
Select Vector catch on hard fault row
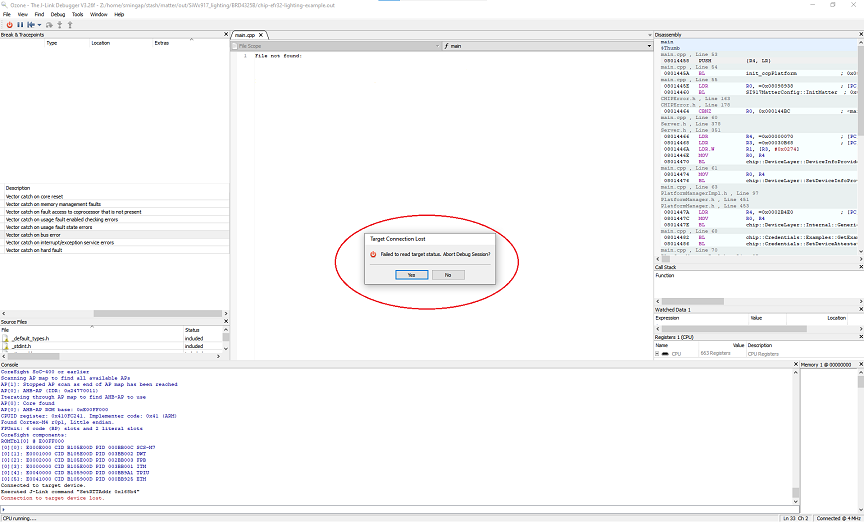tap(117, 250)
